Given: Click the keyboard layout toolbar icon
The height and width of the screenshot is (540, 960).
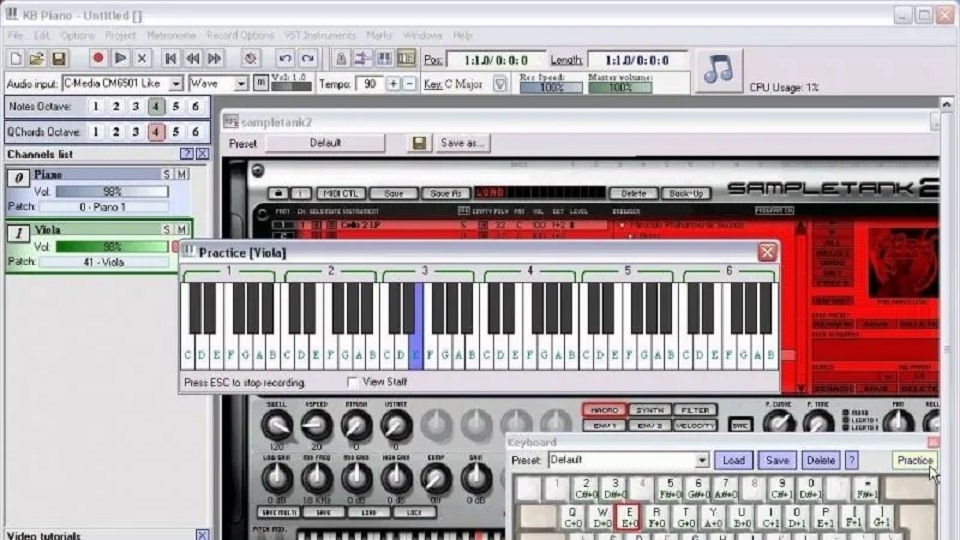Looking at the screenshot, I should pyautogui.click(x=384, y=58).
